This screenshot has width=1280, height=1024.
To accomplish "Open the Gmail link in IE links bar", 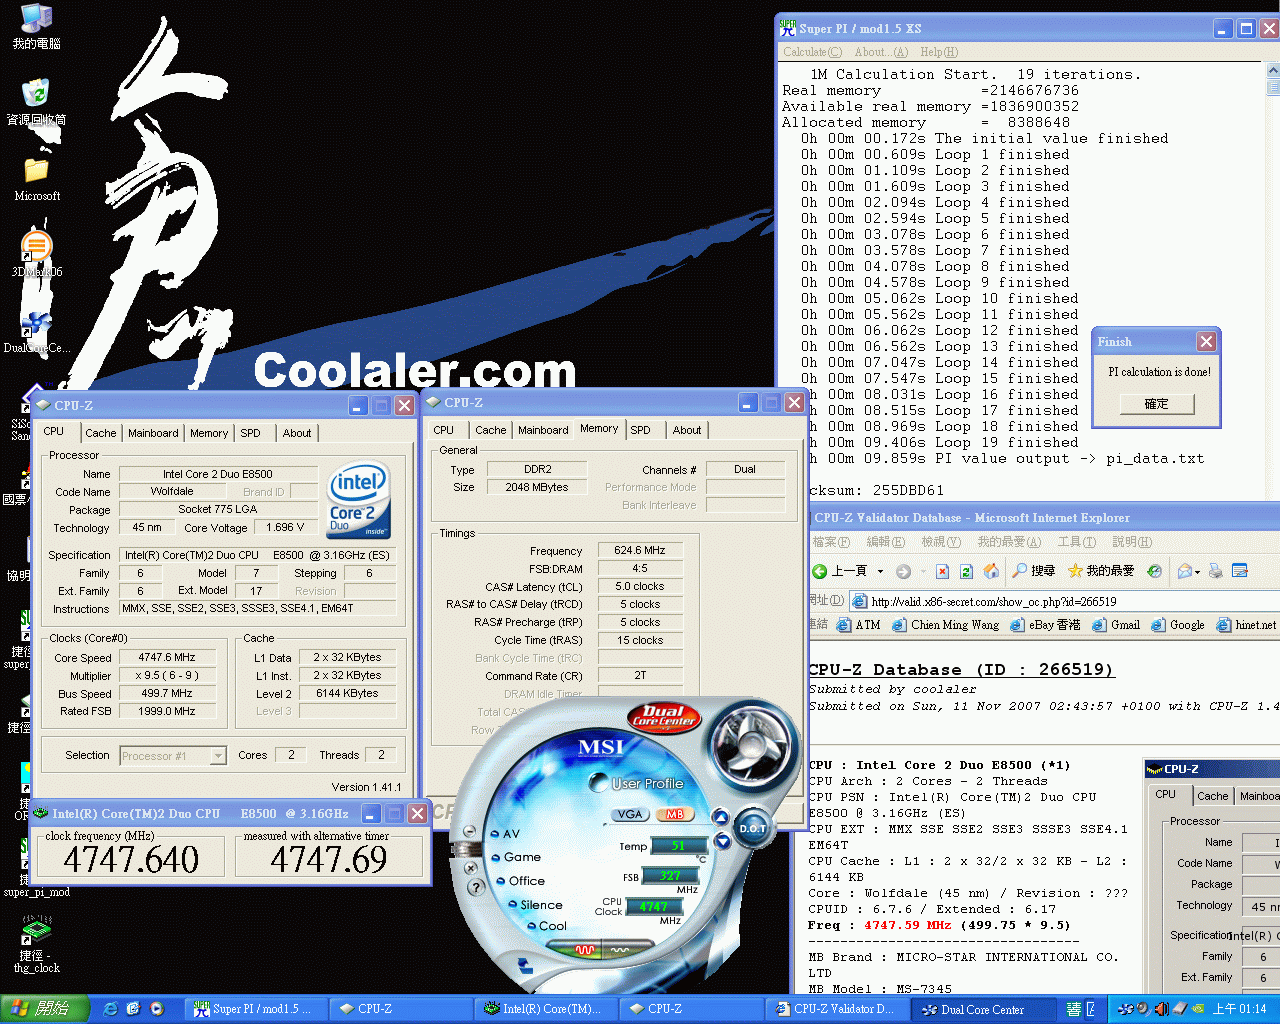I will [1116, 625].
